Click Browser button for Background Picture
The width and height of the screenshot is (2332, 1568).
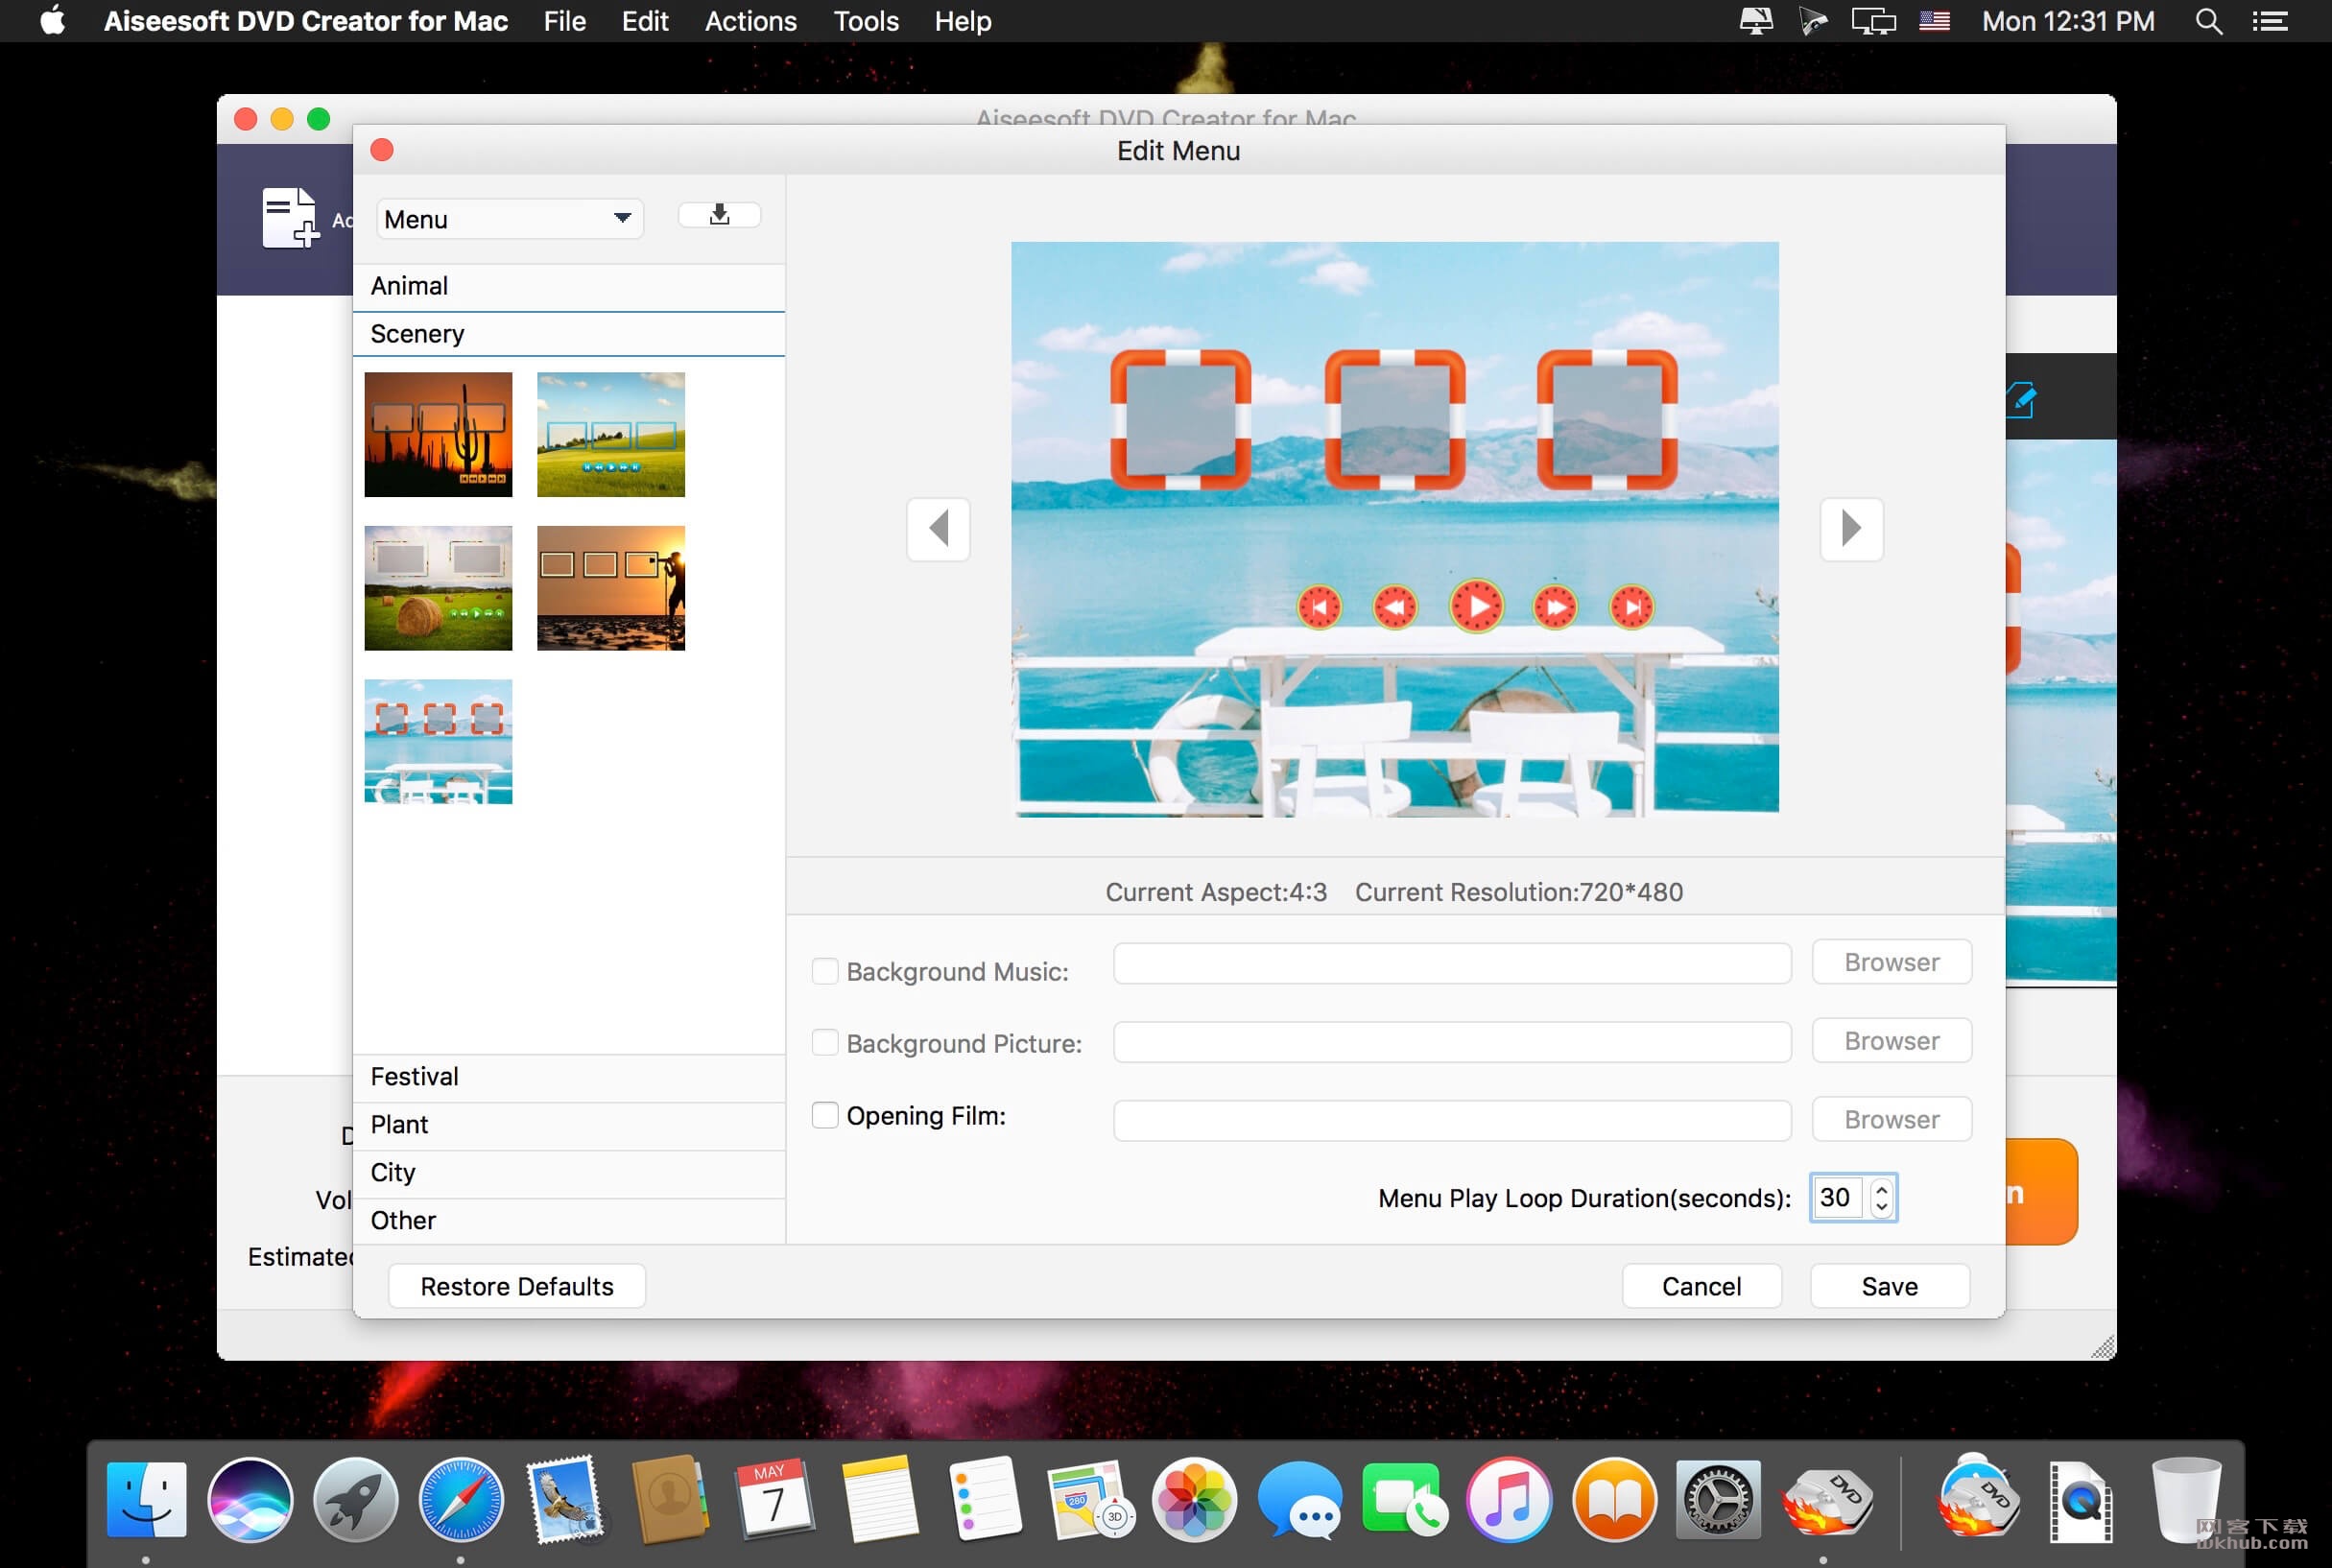(1891, 1041)
